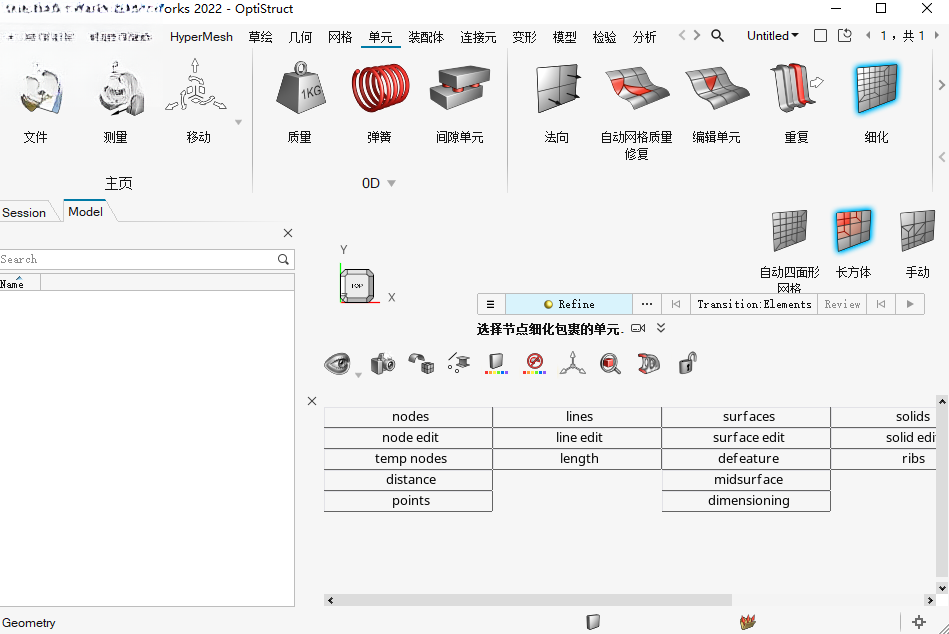
Task: Open the ellipsis options in guide bar
Action: point(647,304)
